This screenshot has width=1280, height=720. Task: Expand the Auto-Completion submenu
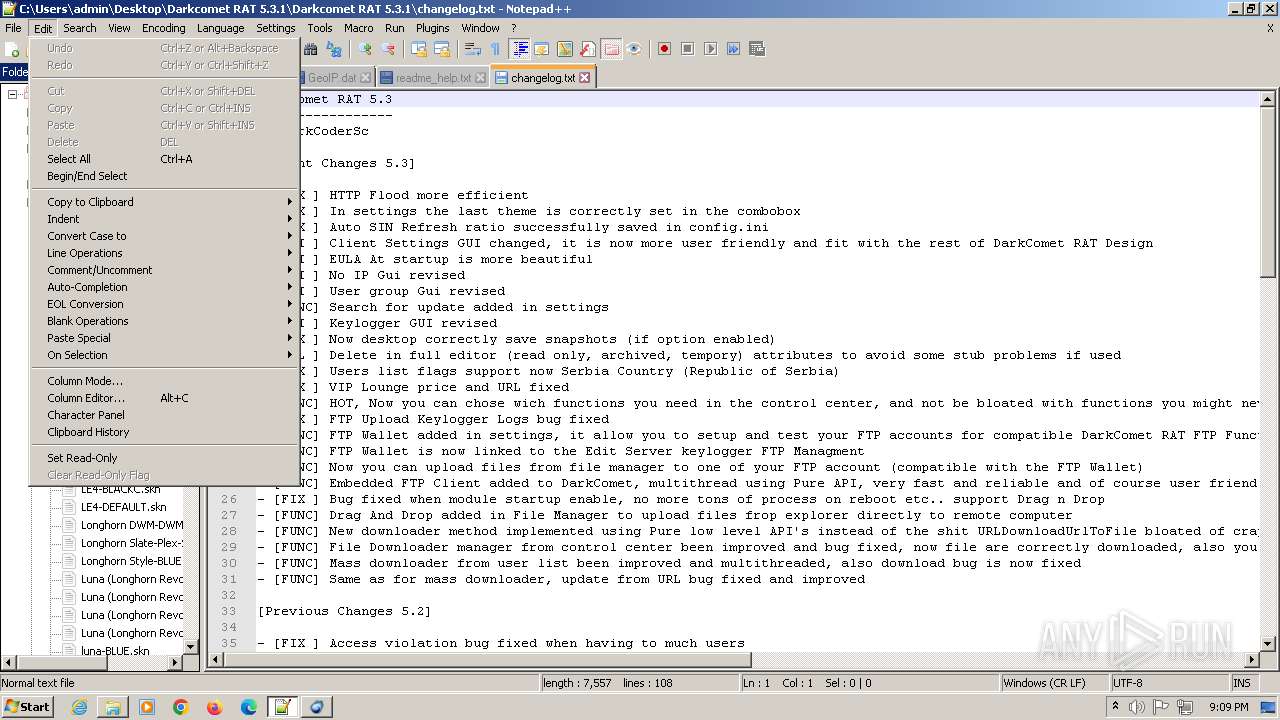165,287
